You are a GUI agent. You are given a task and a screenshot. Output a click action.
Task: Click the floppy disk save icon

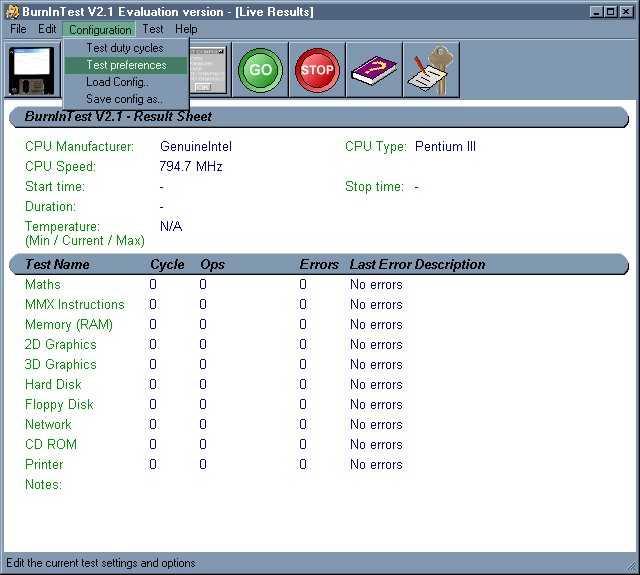pyautogui.click(x=32, y=70)
